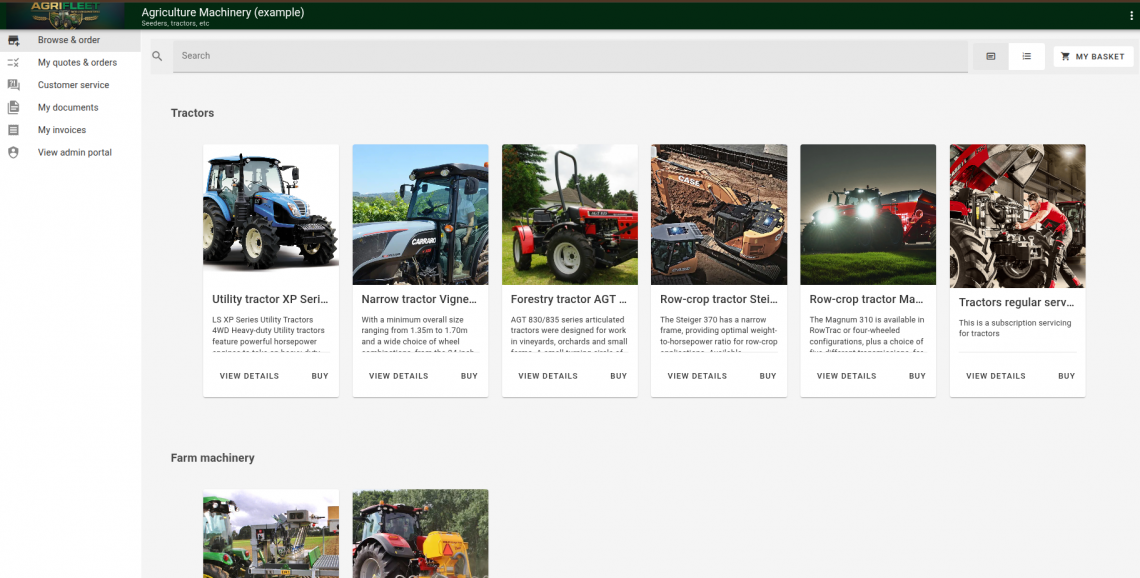
Task: Click the Customer service icon
Action: tap(13, 85)
